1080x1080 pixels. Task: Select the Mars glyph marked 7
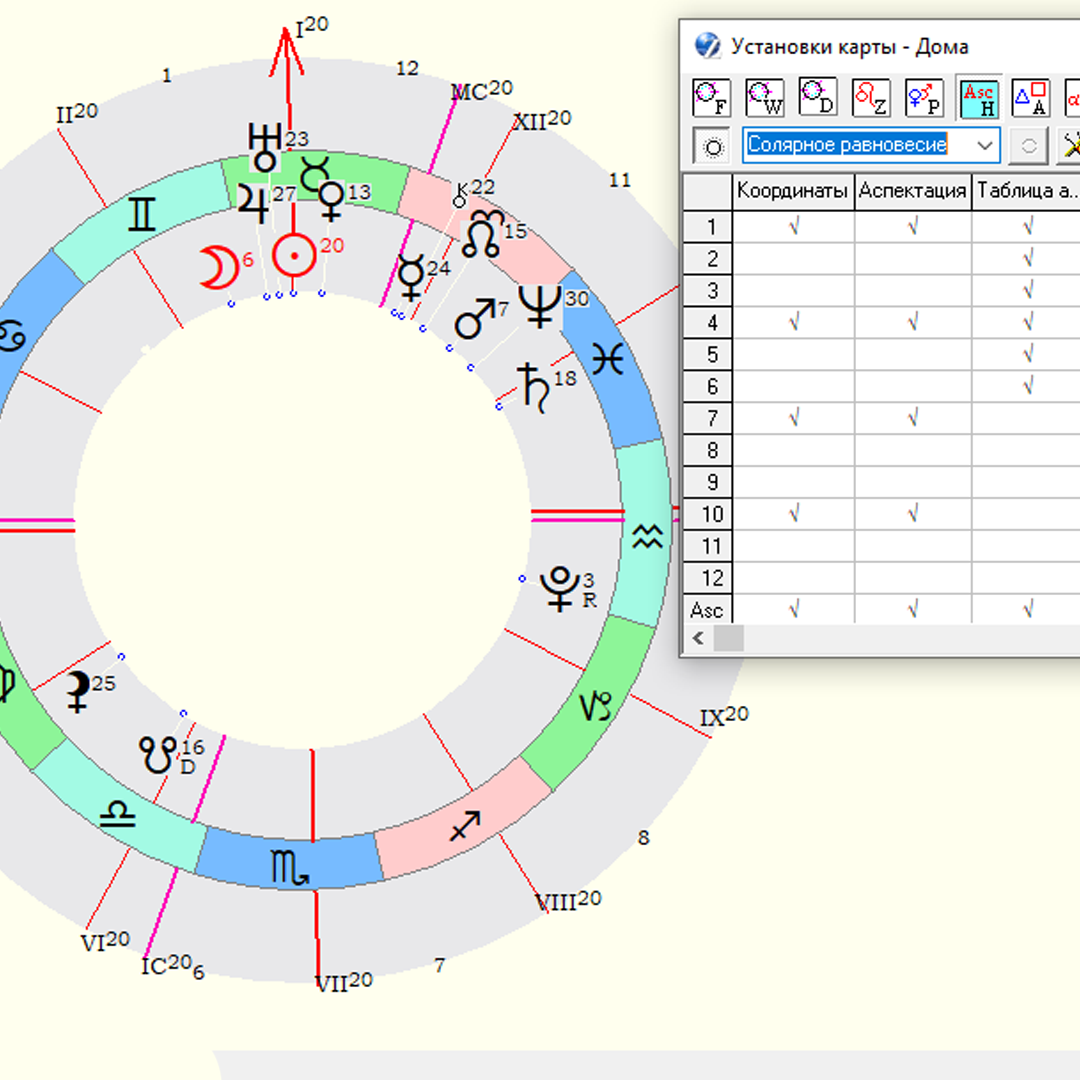(x=475, y=319)
